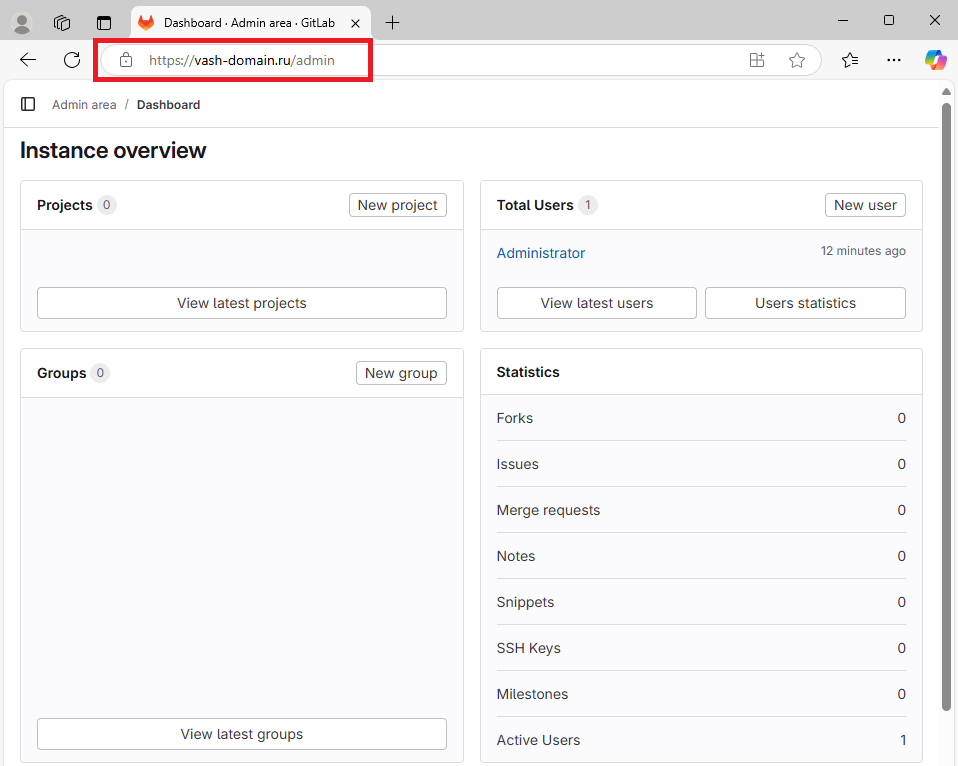The width and height of the screenshot is (958, 766).
Task: Click the 12 minutes ago timestamp
Action: click(863, 251)
